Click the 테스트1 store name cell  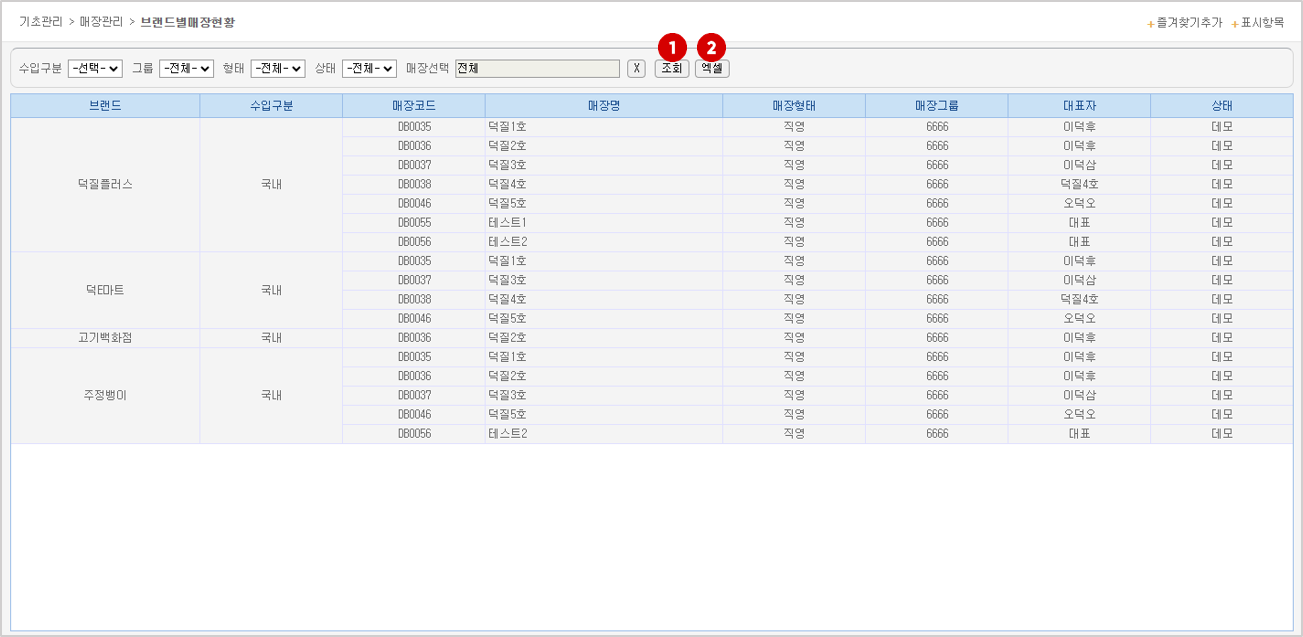507,223
